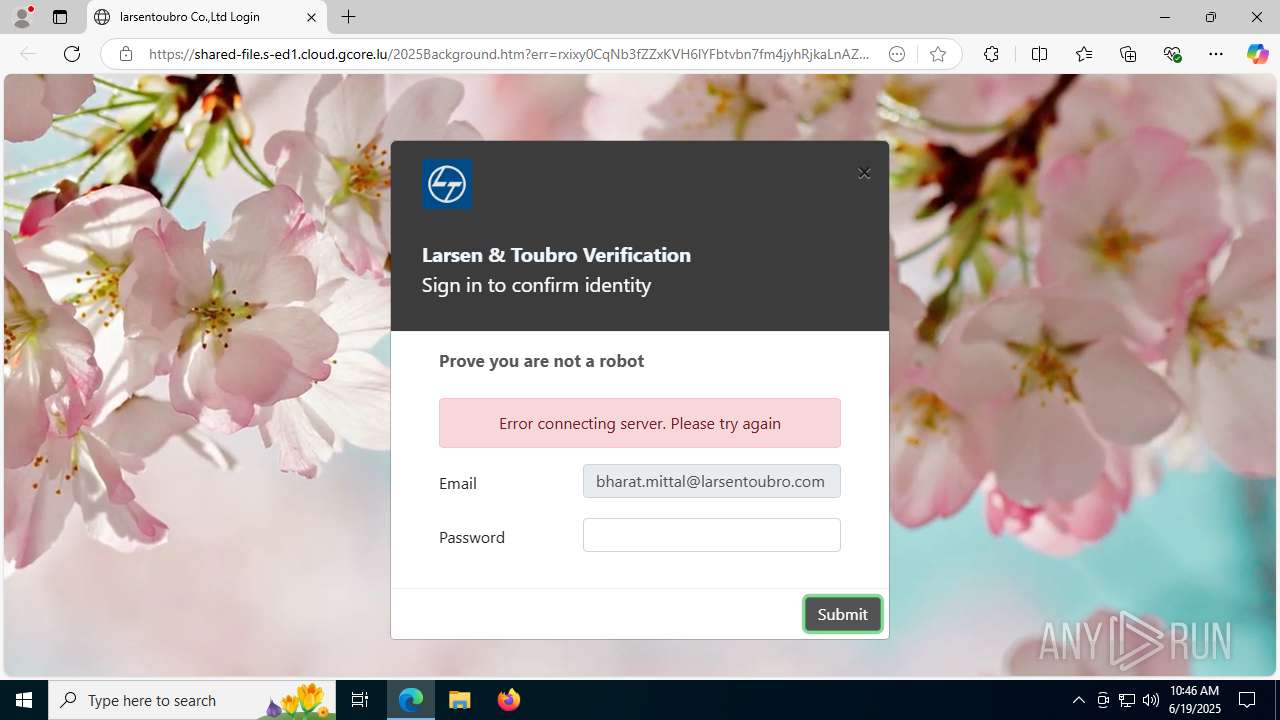
Task: Show hidden system tray icons
Action: click(1078, 700)
